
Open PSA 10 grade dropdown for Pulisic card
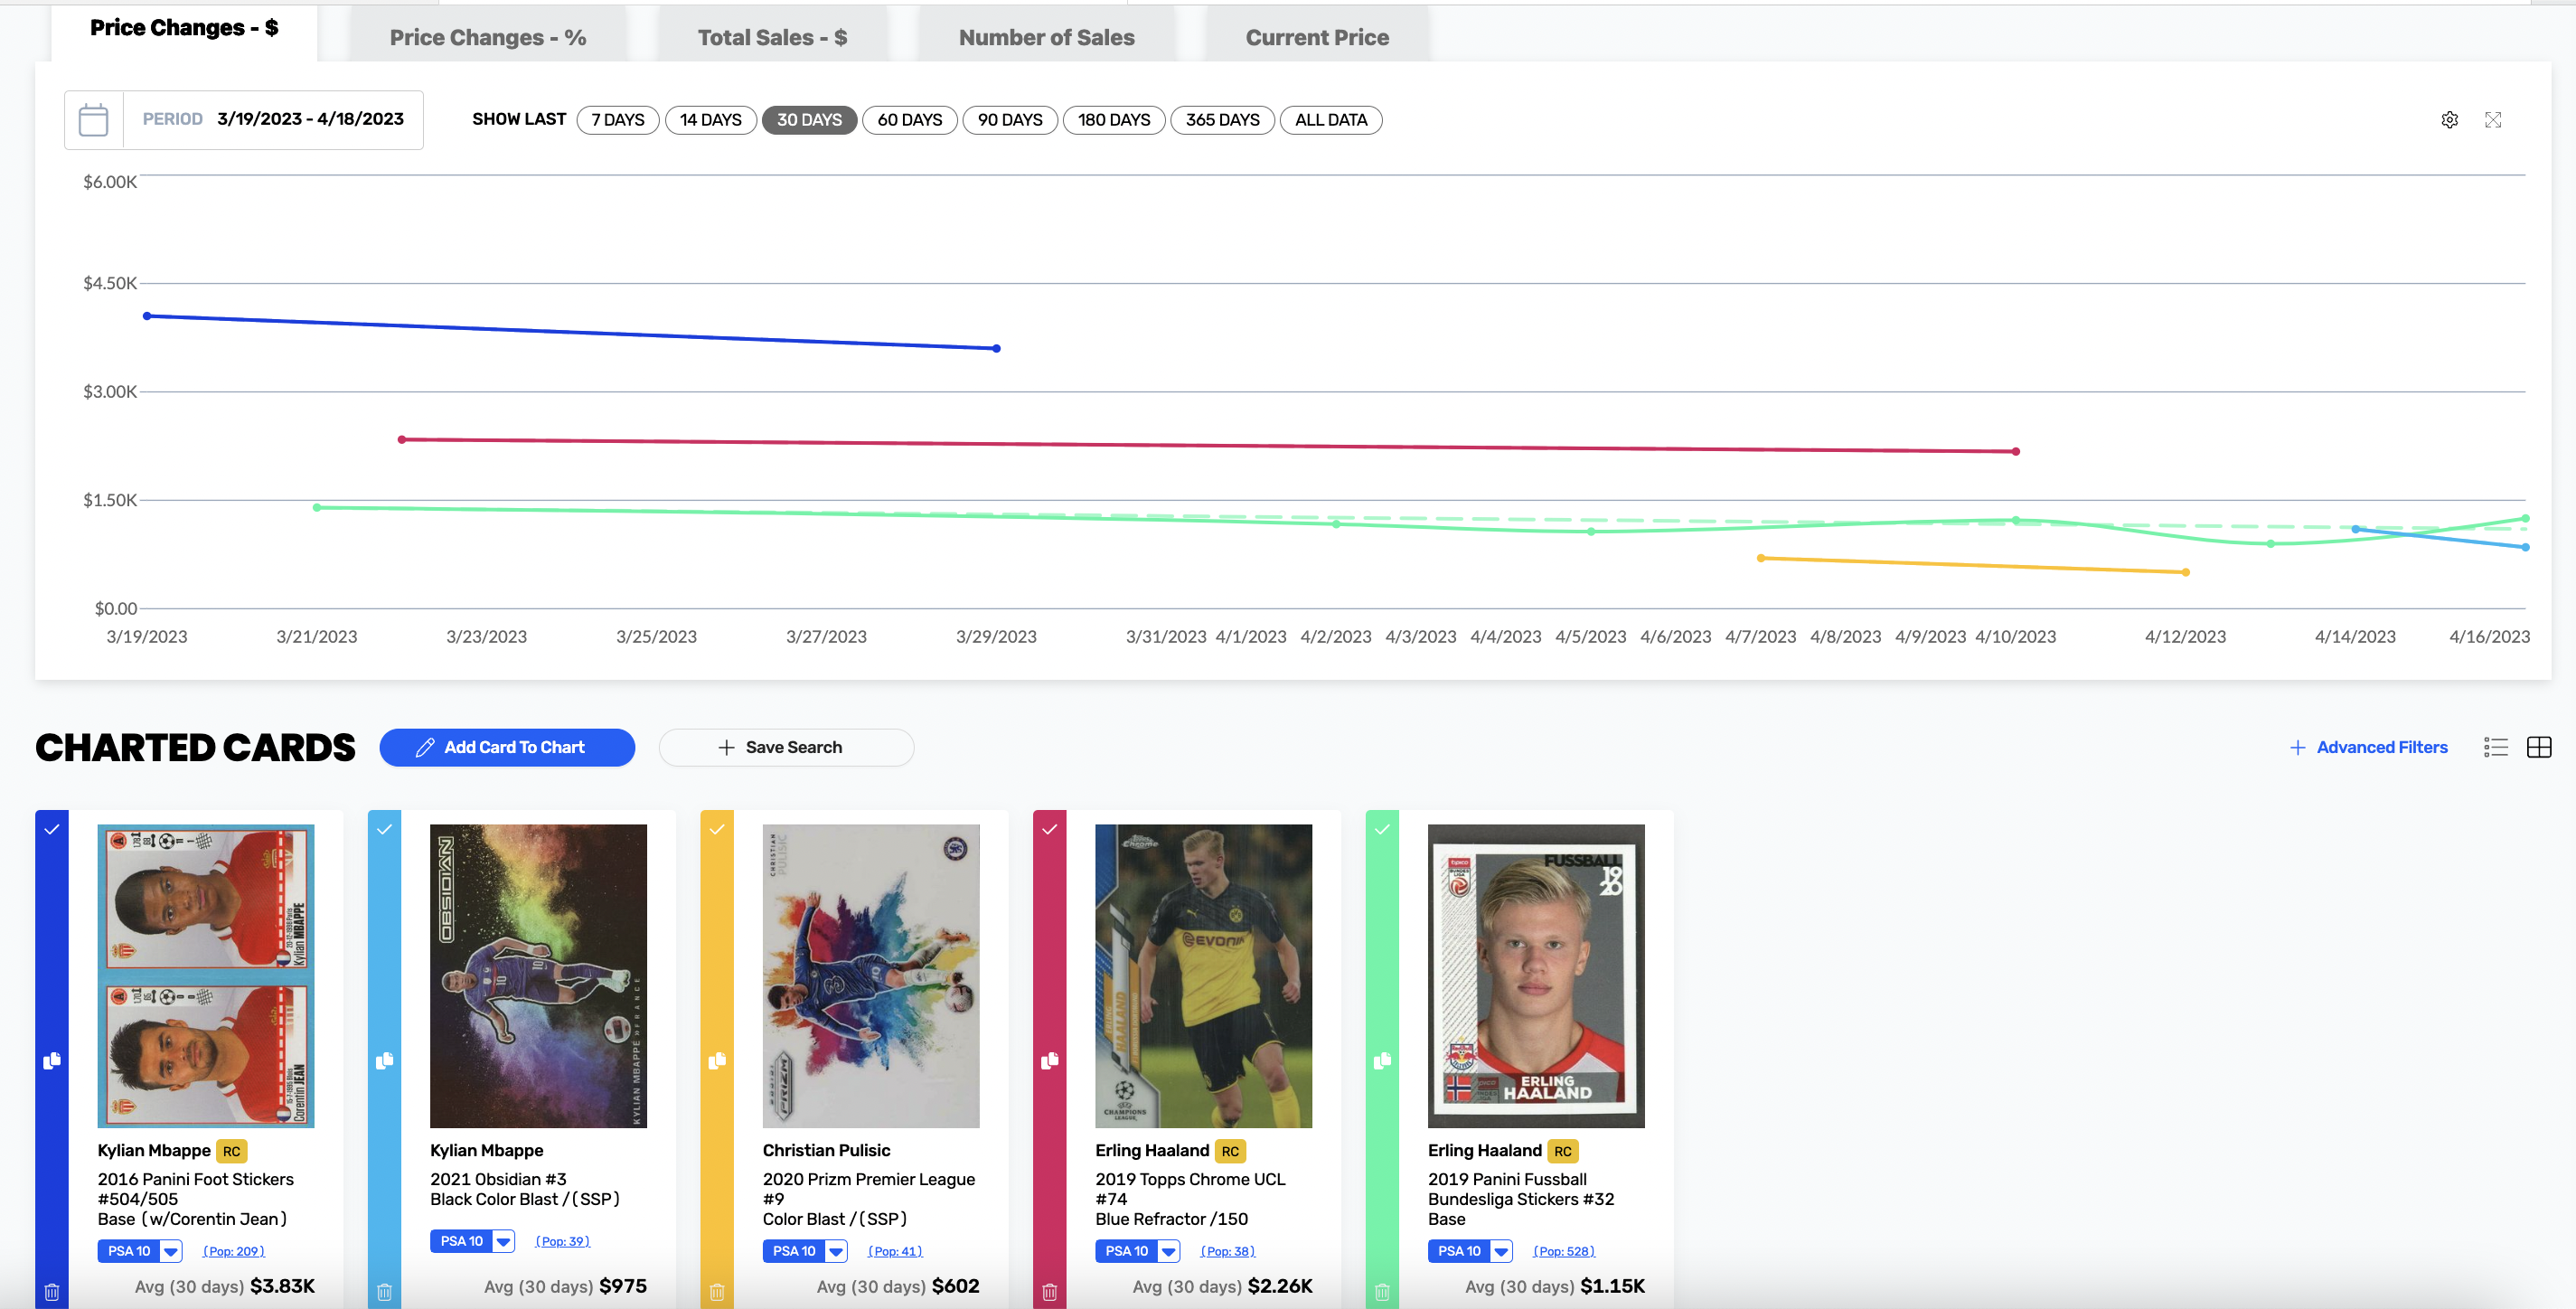click(x=836, y=1251)
